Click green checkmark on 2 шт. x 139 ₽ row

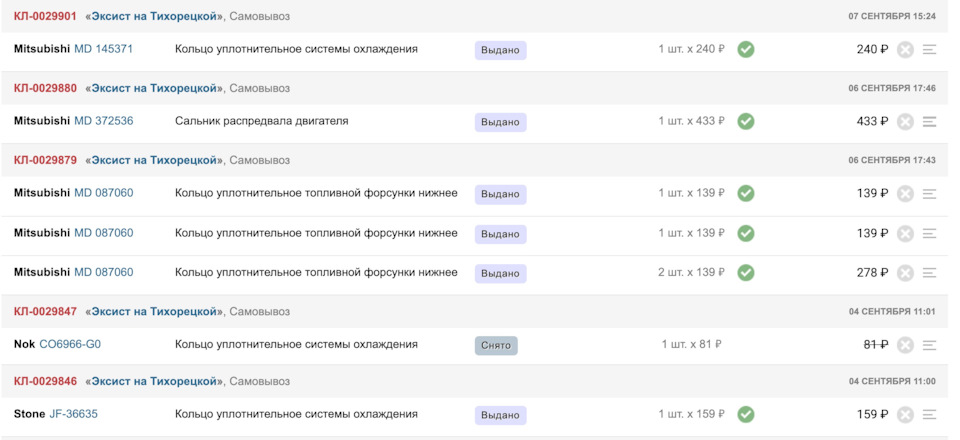[745, 272]
